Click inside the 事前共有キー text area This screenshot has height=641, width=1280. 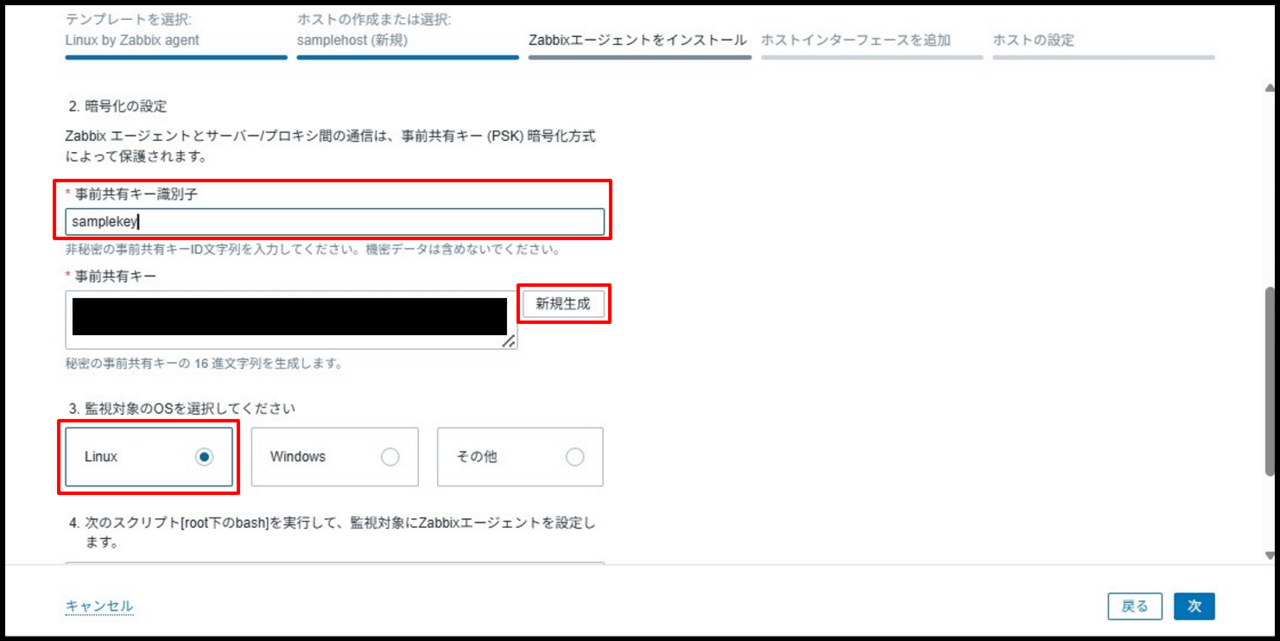[x=290, y=319]
